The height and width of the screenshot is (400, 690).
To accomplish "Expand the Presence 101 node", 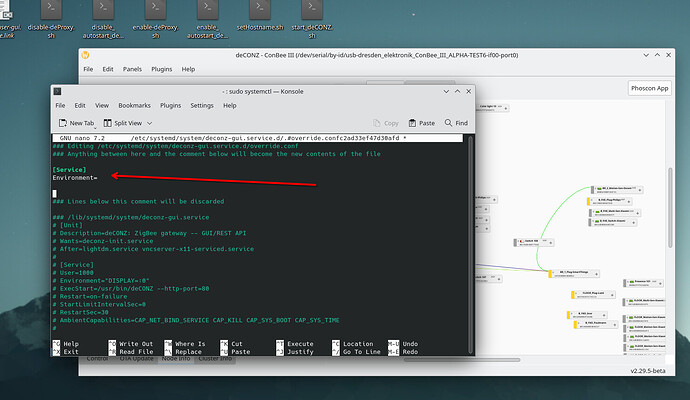I will coord(660,283).
